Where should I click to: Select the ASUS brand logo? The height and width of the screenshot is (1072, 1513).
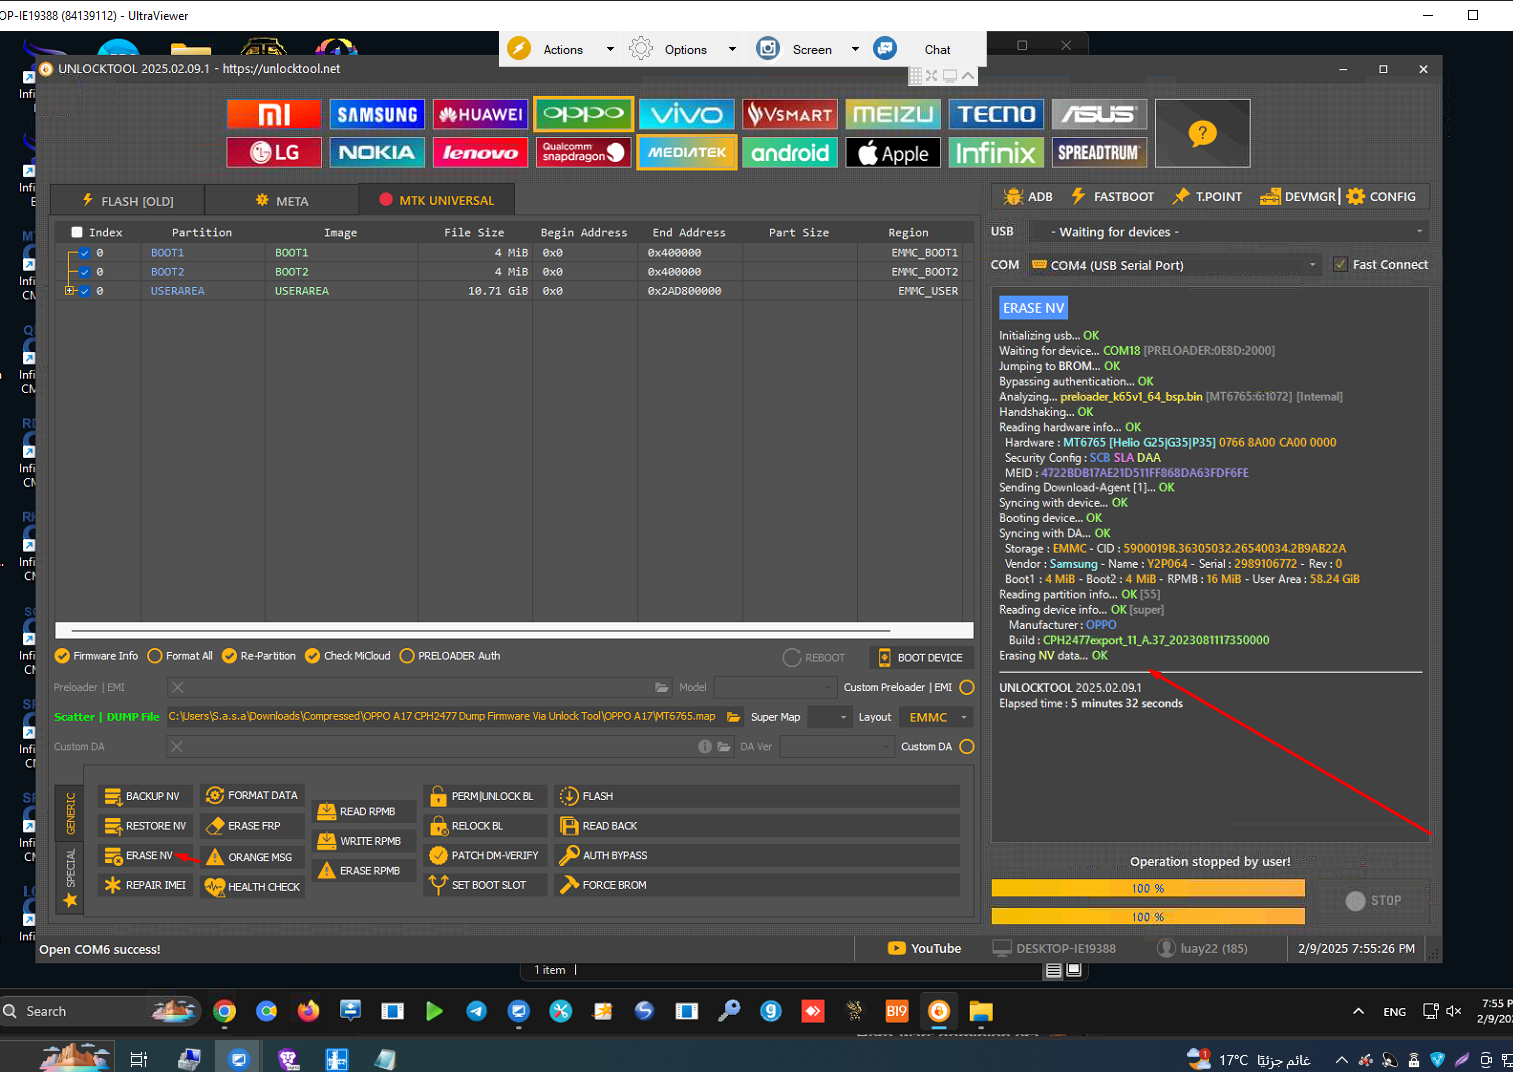point(1098,114)
